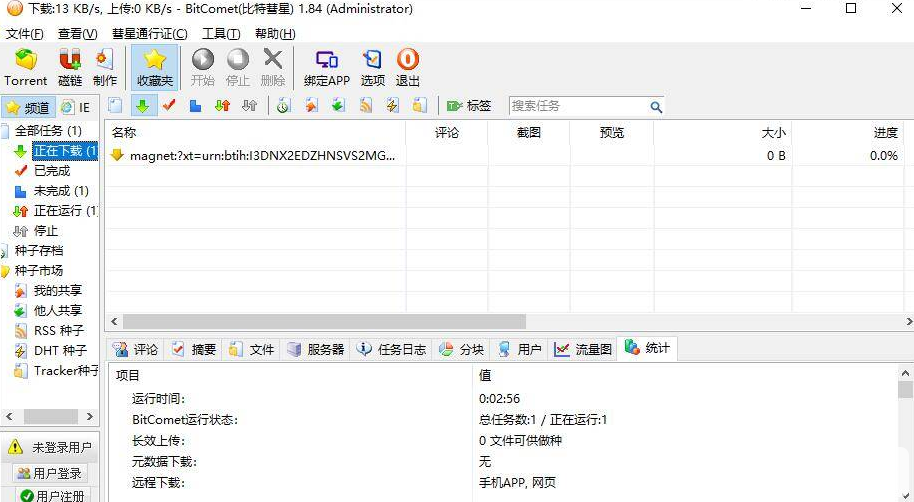Image resolution: width=914 pixels, height=502 pixels.
Task: Select 他人共享 in the sidebar
Action: click(x=58, y=310)
